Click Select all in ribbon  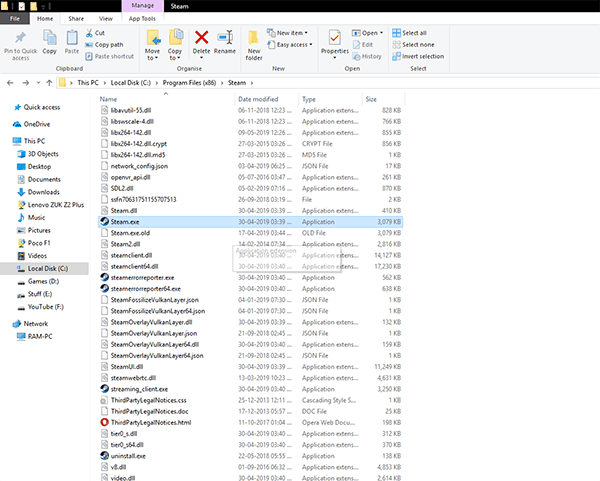pyautogui.click(x=409, y=33)
